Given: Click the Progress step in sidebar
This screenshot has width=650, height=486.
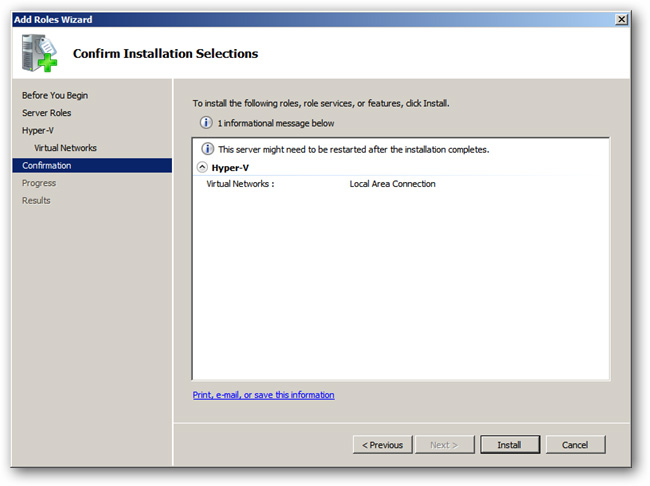Looking at the screenshot, I should 39,183.
